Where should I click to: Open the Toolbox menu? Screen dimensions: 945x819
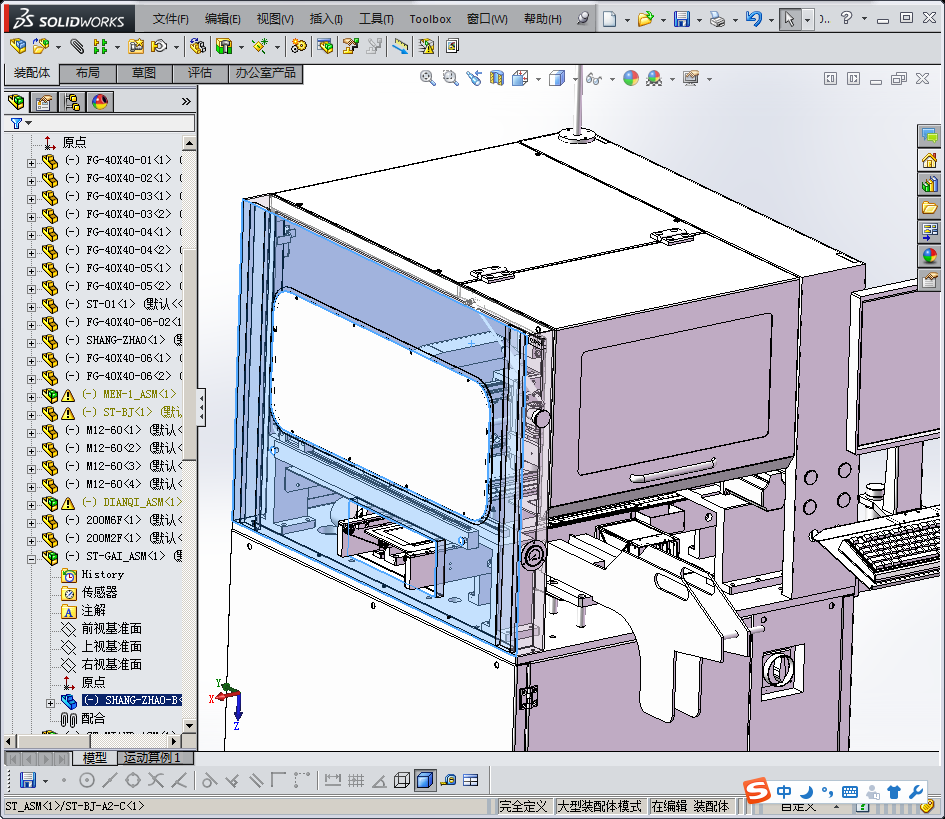(430, 19)
